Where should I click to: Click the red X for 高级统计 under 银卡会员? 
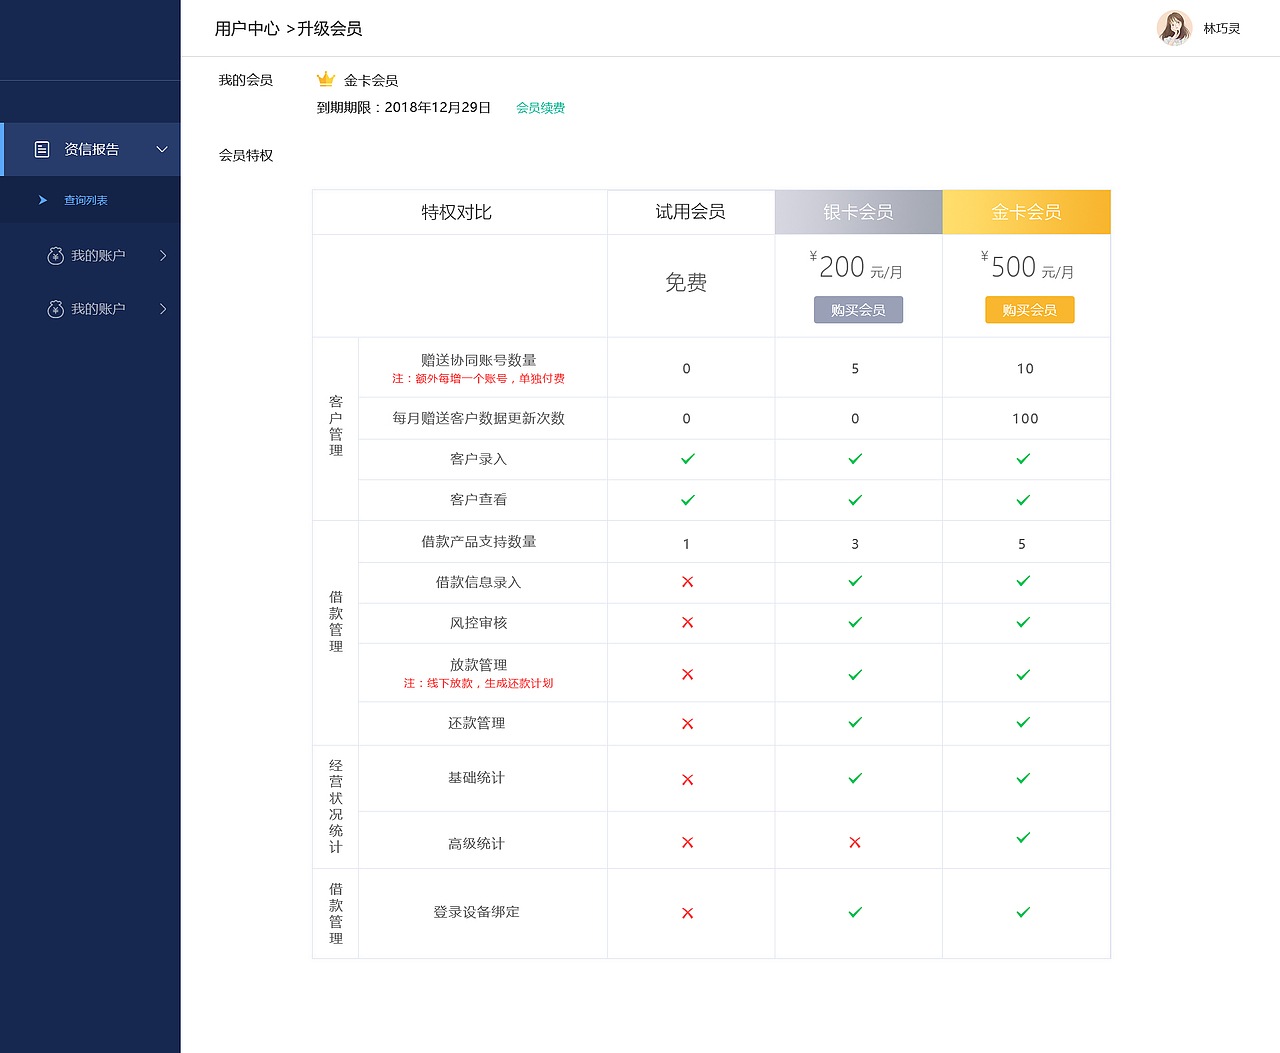854,842
